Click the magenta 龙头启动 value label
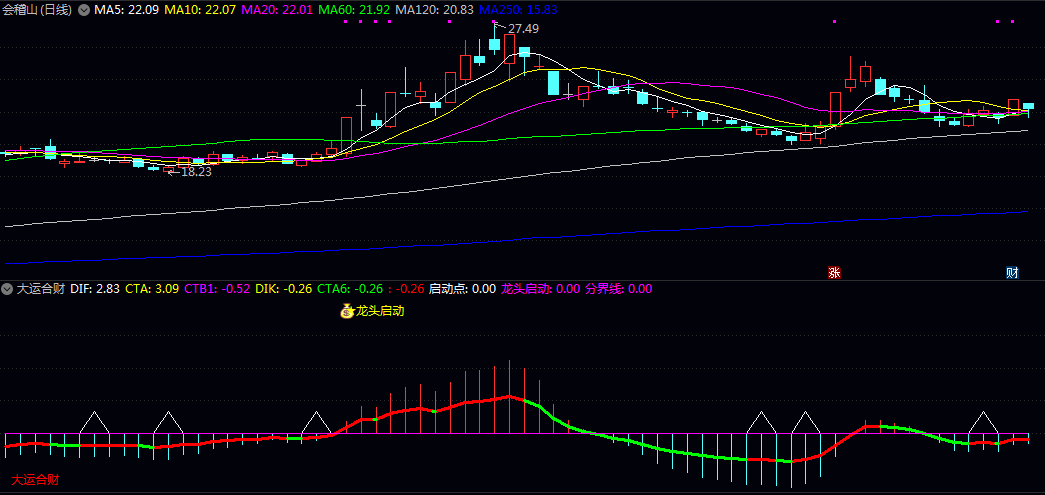The height and width of the screenshot is (495, 1045). (x=540, y=289)
